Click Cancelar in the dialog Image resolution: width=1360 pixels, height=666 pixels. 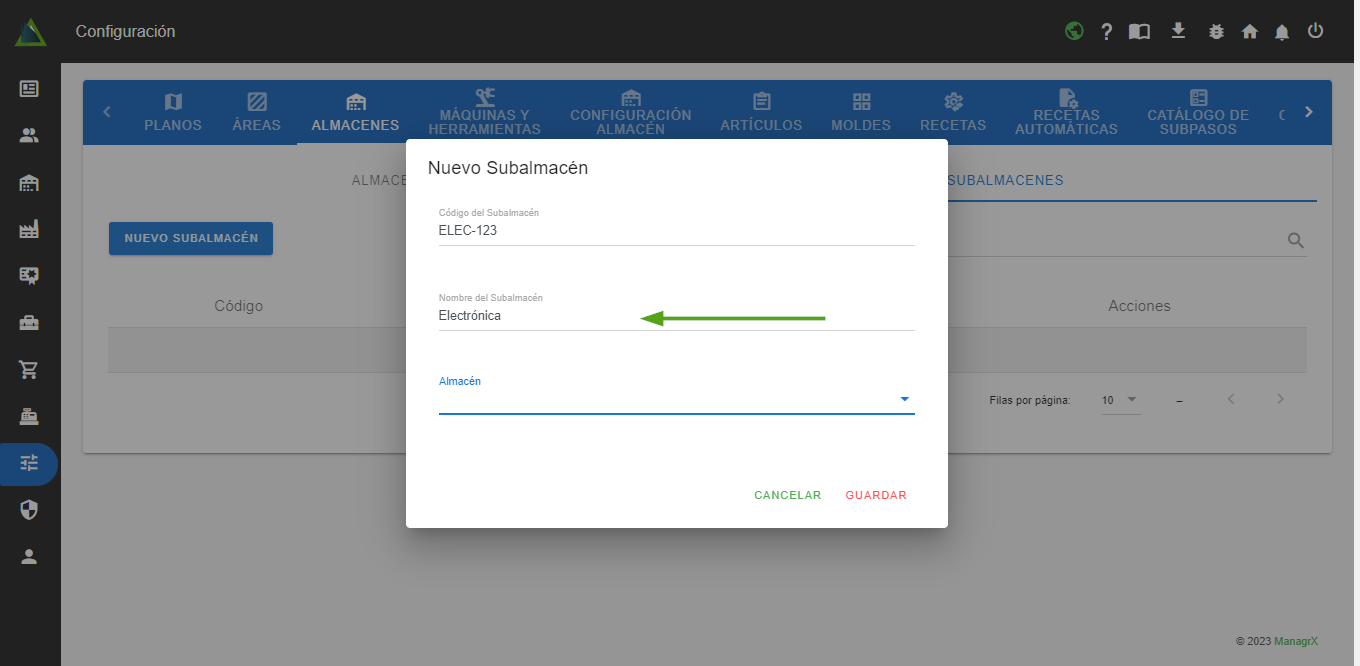pos(787,495)
